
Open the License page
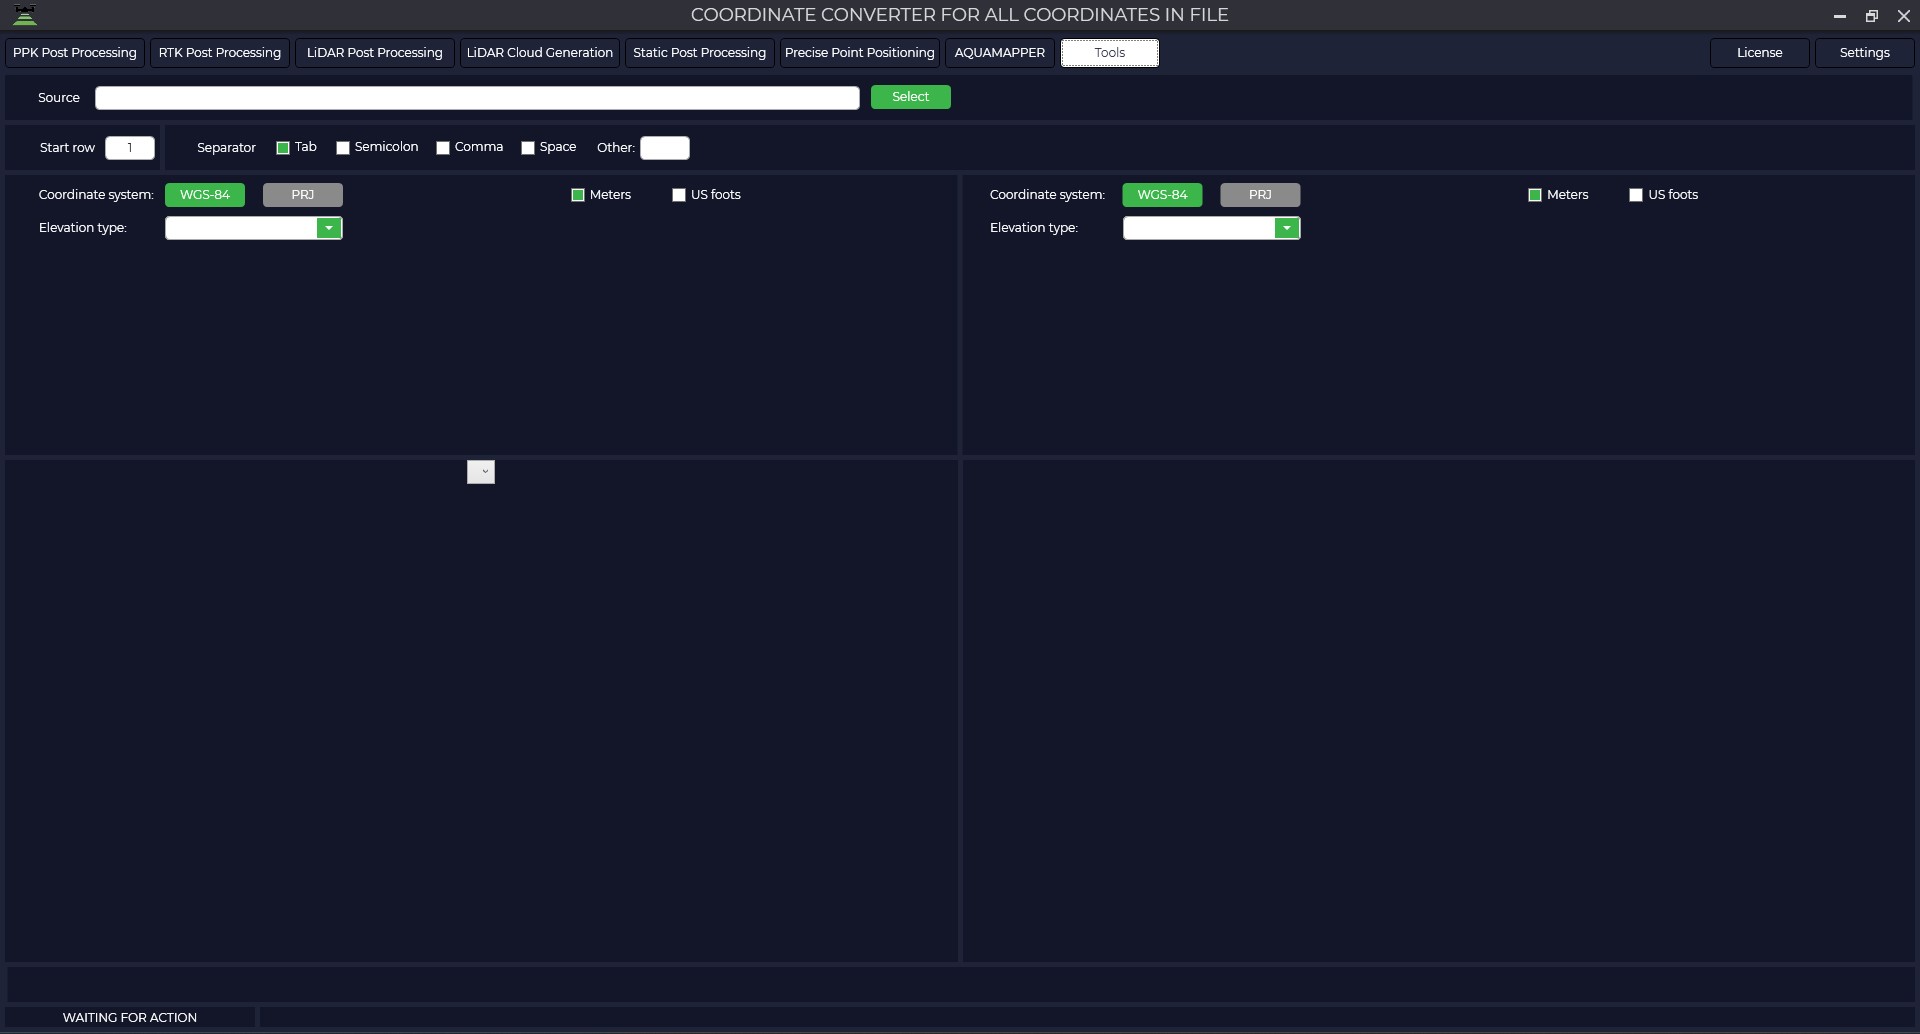[x=1760, y=53]
